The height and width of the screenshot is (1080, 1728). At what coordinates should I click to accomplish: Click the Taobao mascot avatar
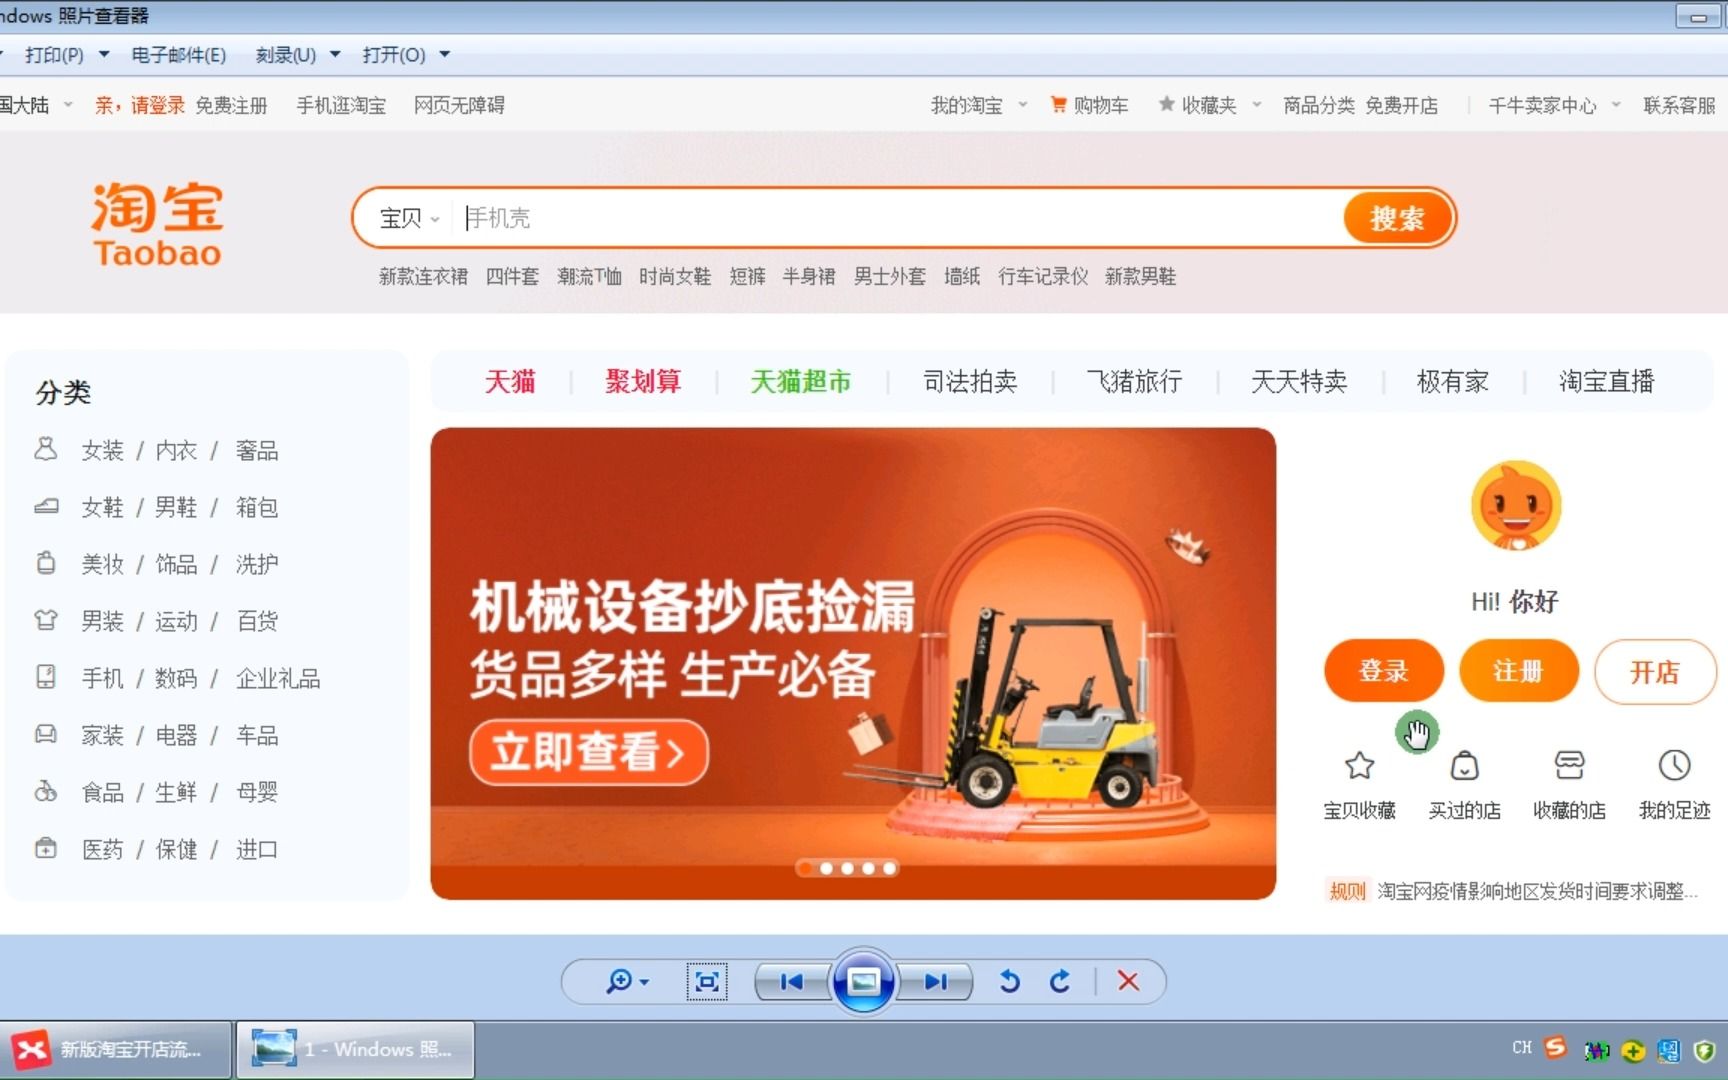pyautogui.click(x=1516, y=506)
